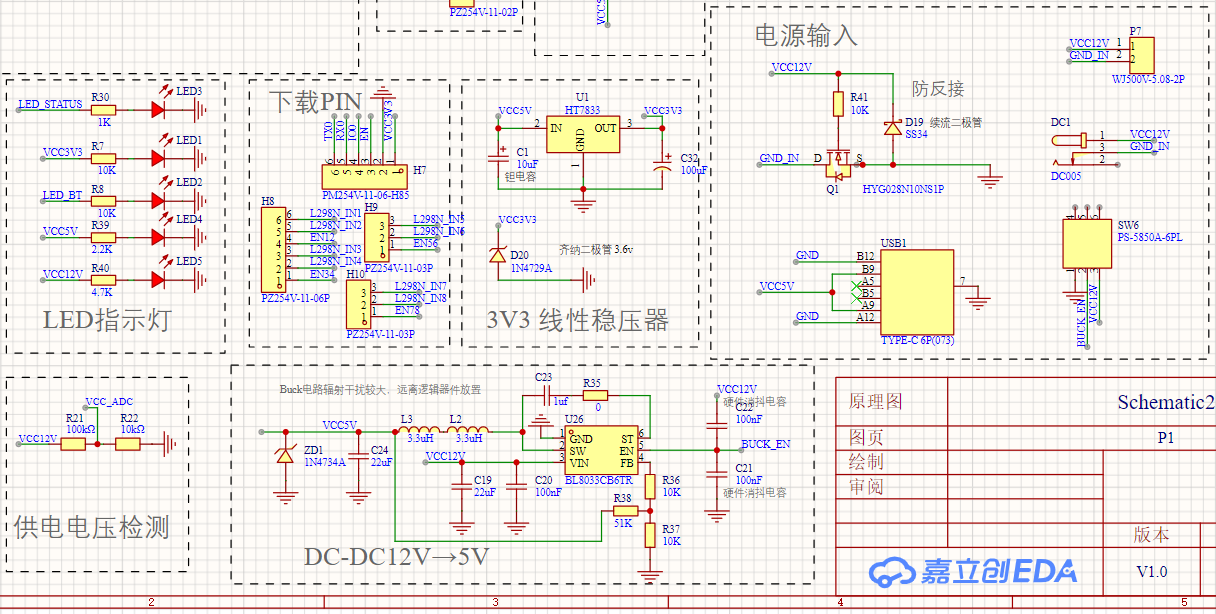Select capacitor C19 22uF

point(460,486)
